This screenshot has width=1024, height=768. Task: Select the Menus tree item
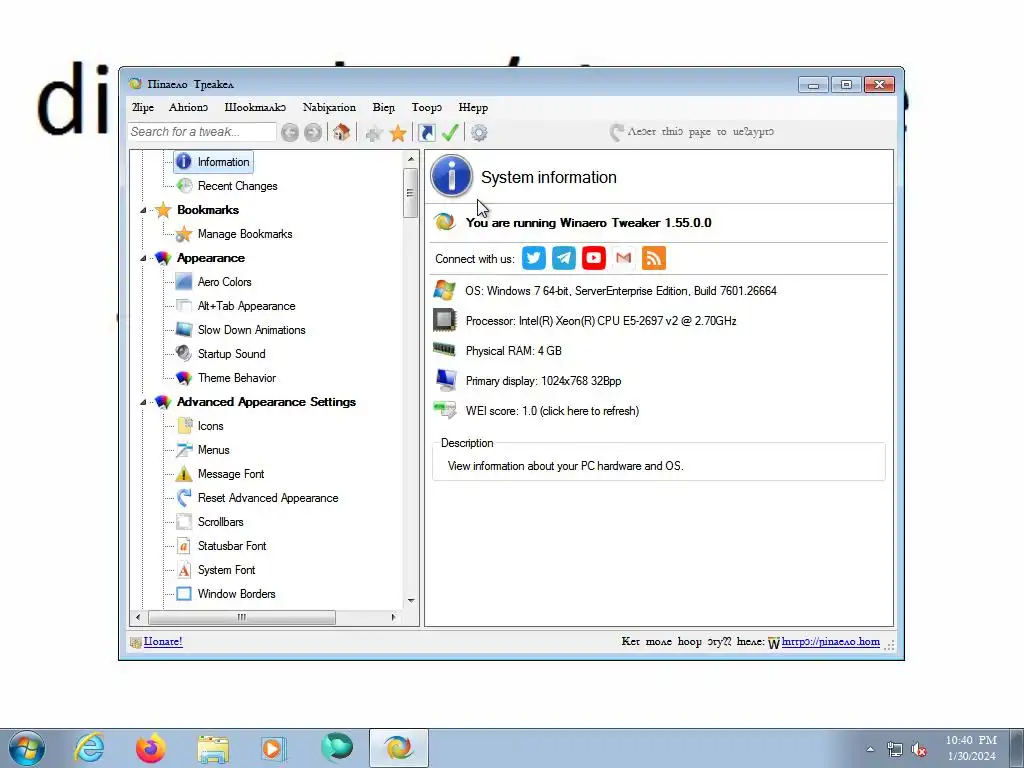tap(213, 450)
